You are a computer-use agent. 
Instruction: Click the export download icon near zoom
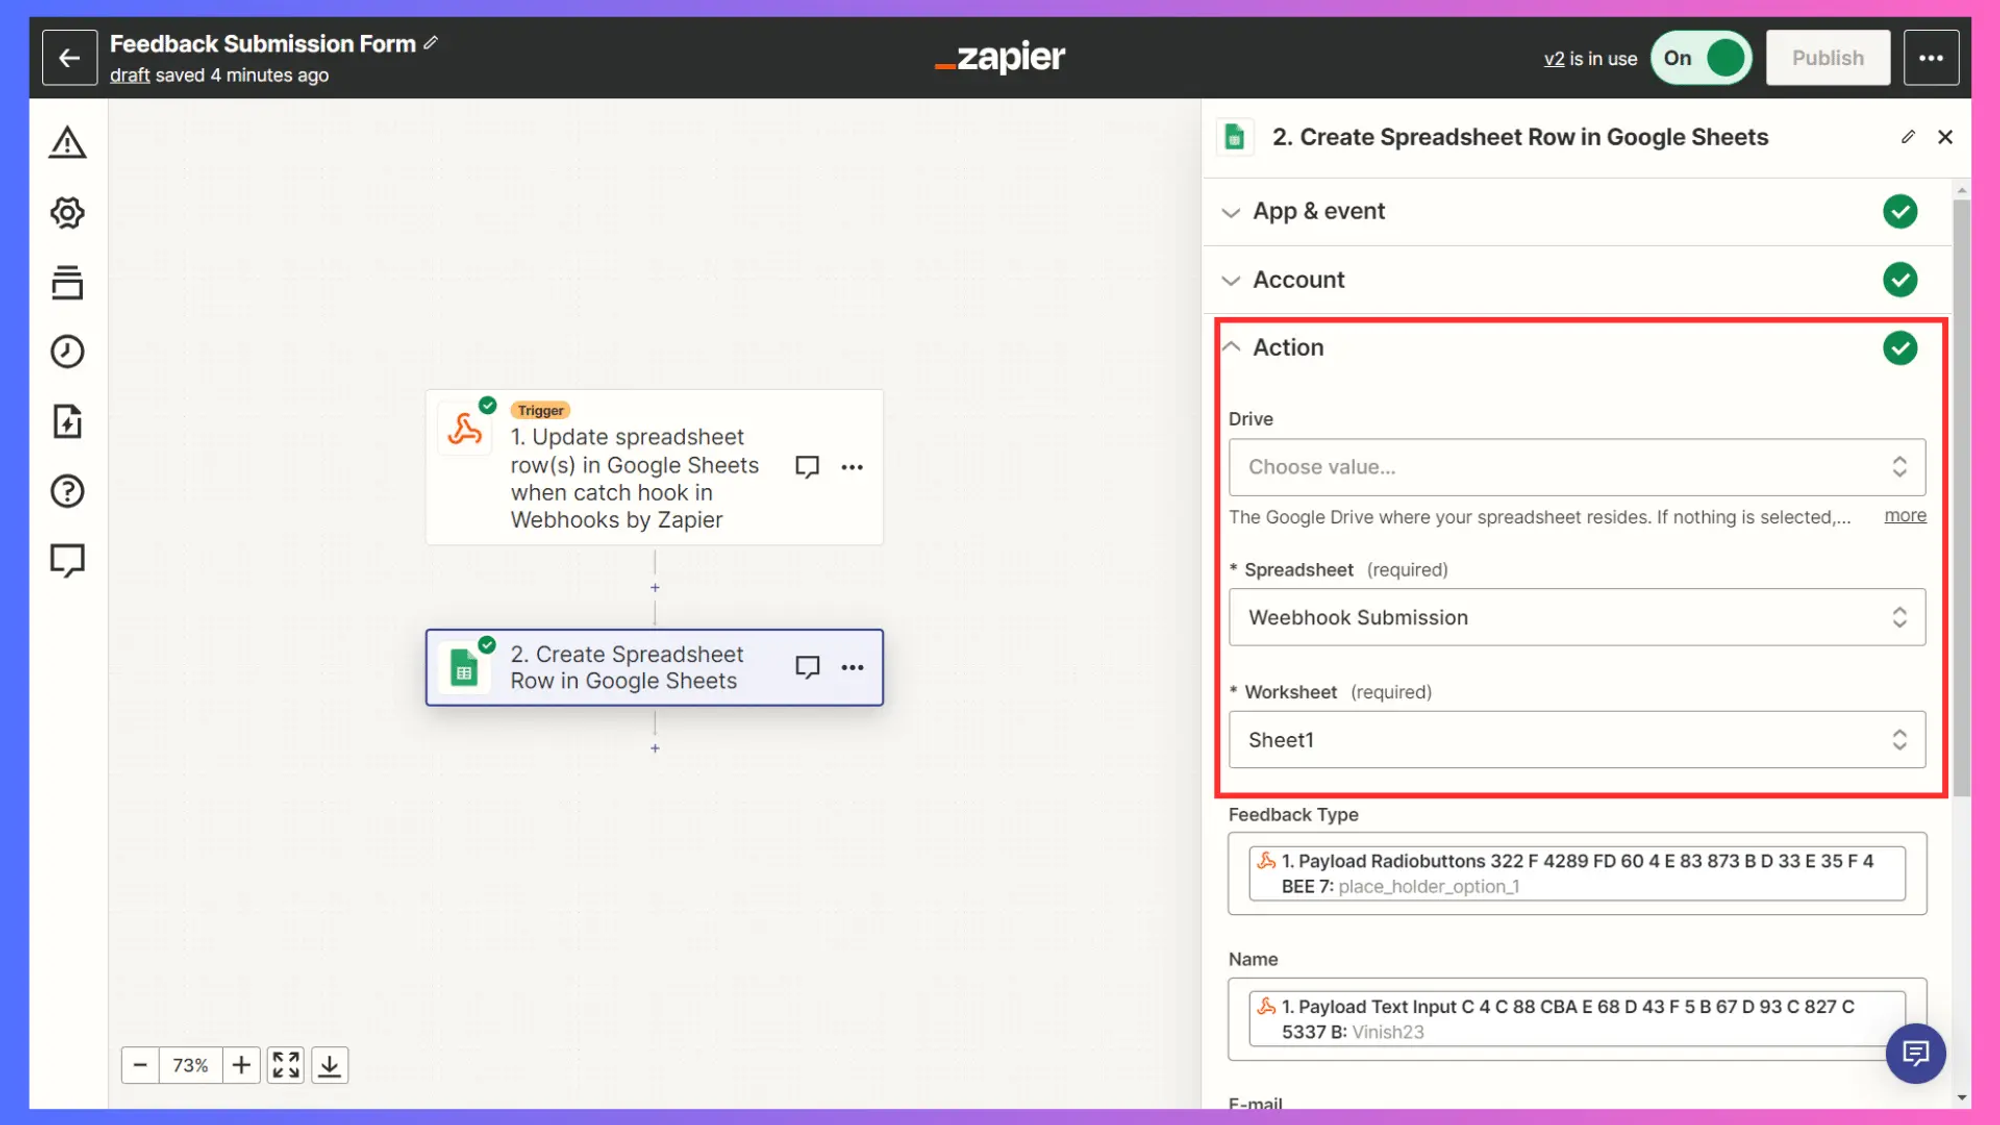point(329,1065)
